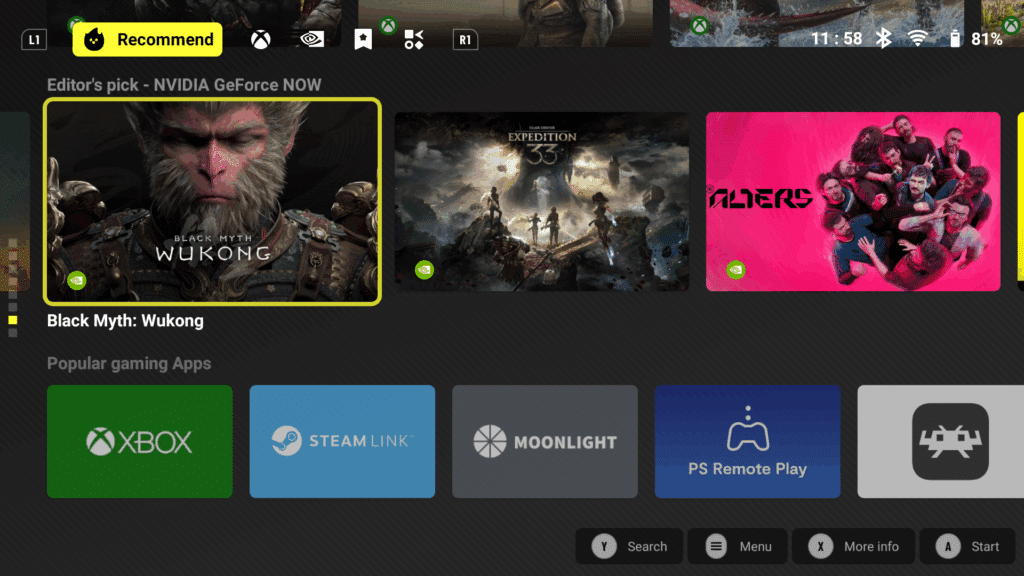The image size is (1024, 576).
Task: Click the "Black Myth: Wukong" title below the cover
Action: pyautogui.click(x=125, y=321)
